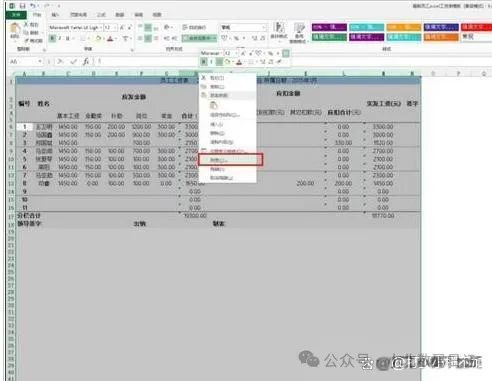Choose Cut in the context menu
This screenshot has width=492, height=381.
[x=228, y=78]
